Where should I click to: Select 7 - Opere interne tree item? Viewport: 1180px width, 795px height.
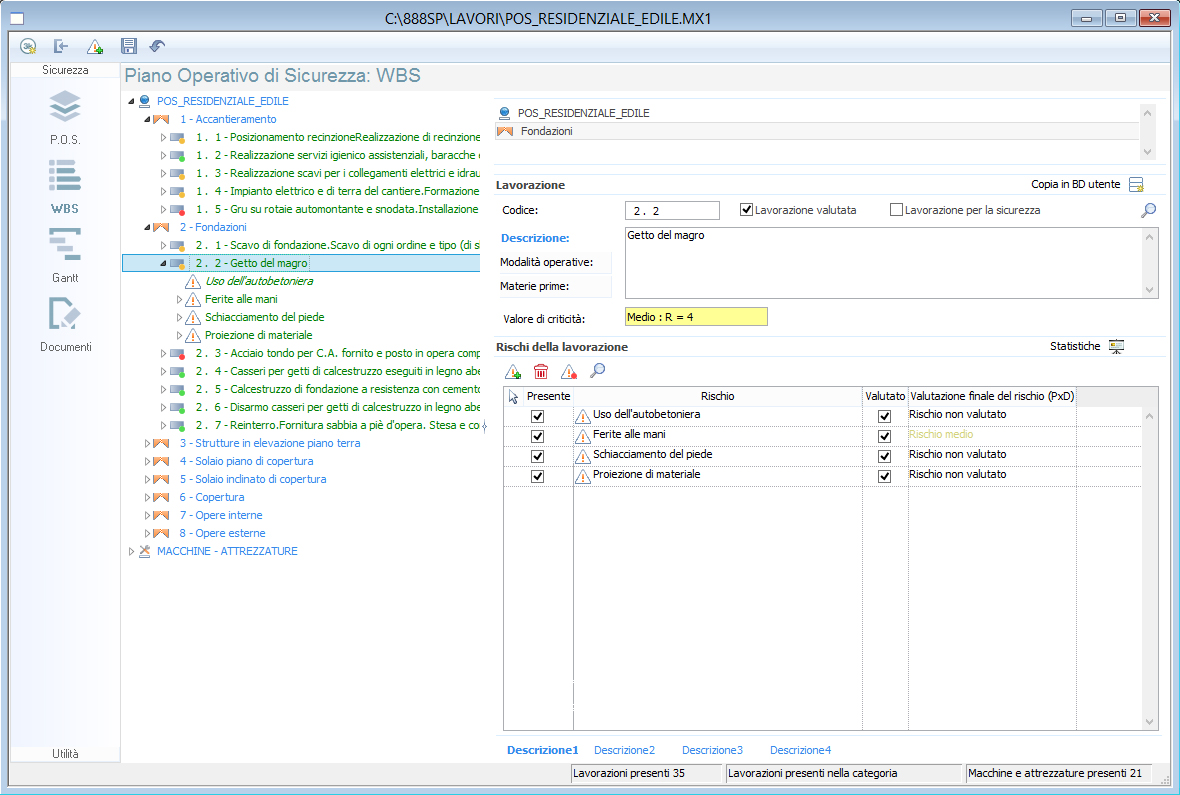pos(221,516)
